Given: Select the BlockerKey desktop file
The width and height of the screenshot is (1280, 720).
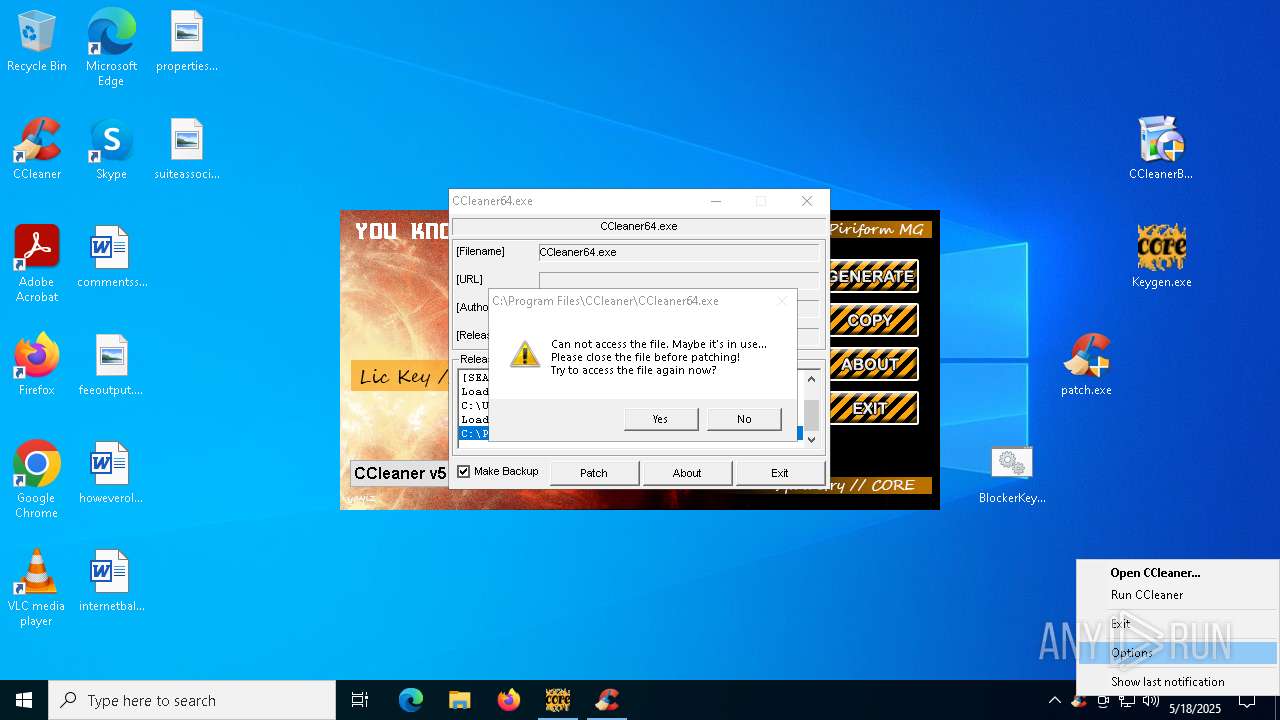Looking at the screenshot, I should click(1012, 474).
